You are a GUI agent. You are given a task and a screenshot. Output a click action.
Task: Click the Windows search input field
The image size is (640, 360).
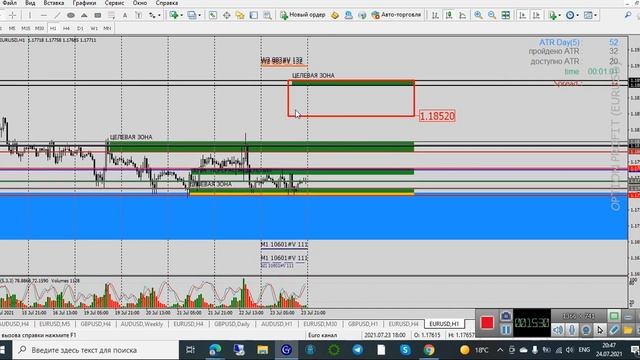(96, 350)
